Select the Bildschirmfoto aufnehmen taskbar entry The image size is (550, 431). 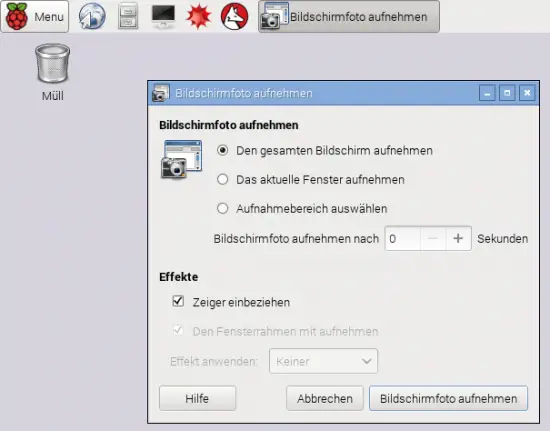point(349,16)
